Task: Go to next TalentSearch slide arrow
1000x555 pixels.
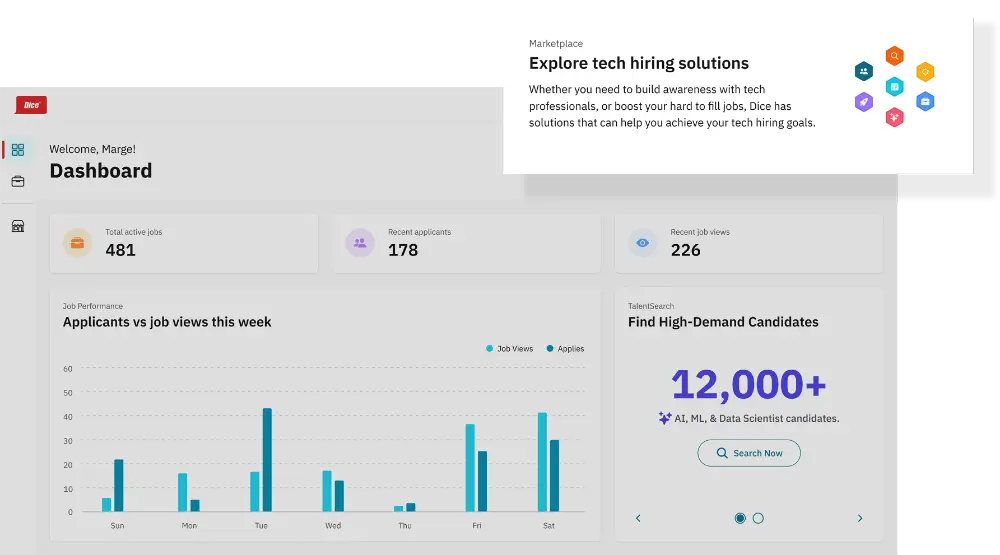Action: [860, 518]
